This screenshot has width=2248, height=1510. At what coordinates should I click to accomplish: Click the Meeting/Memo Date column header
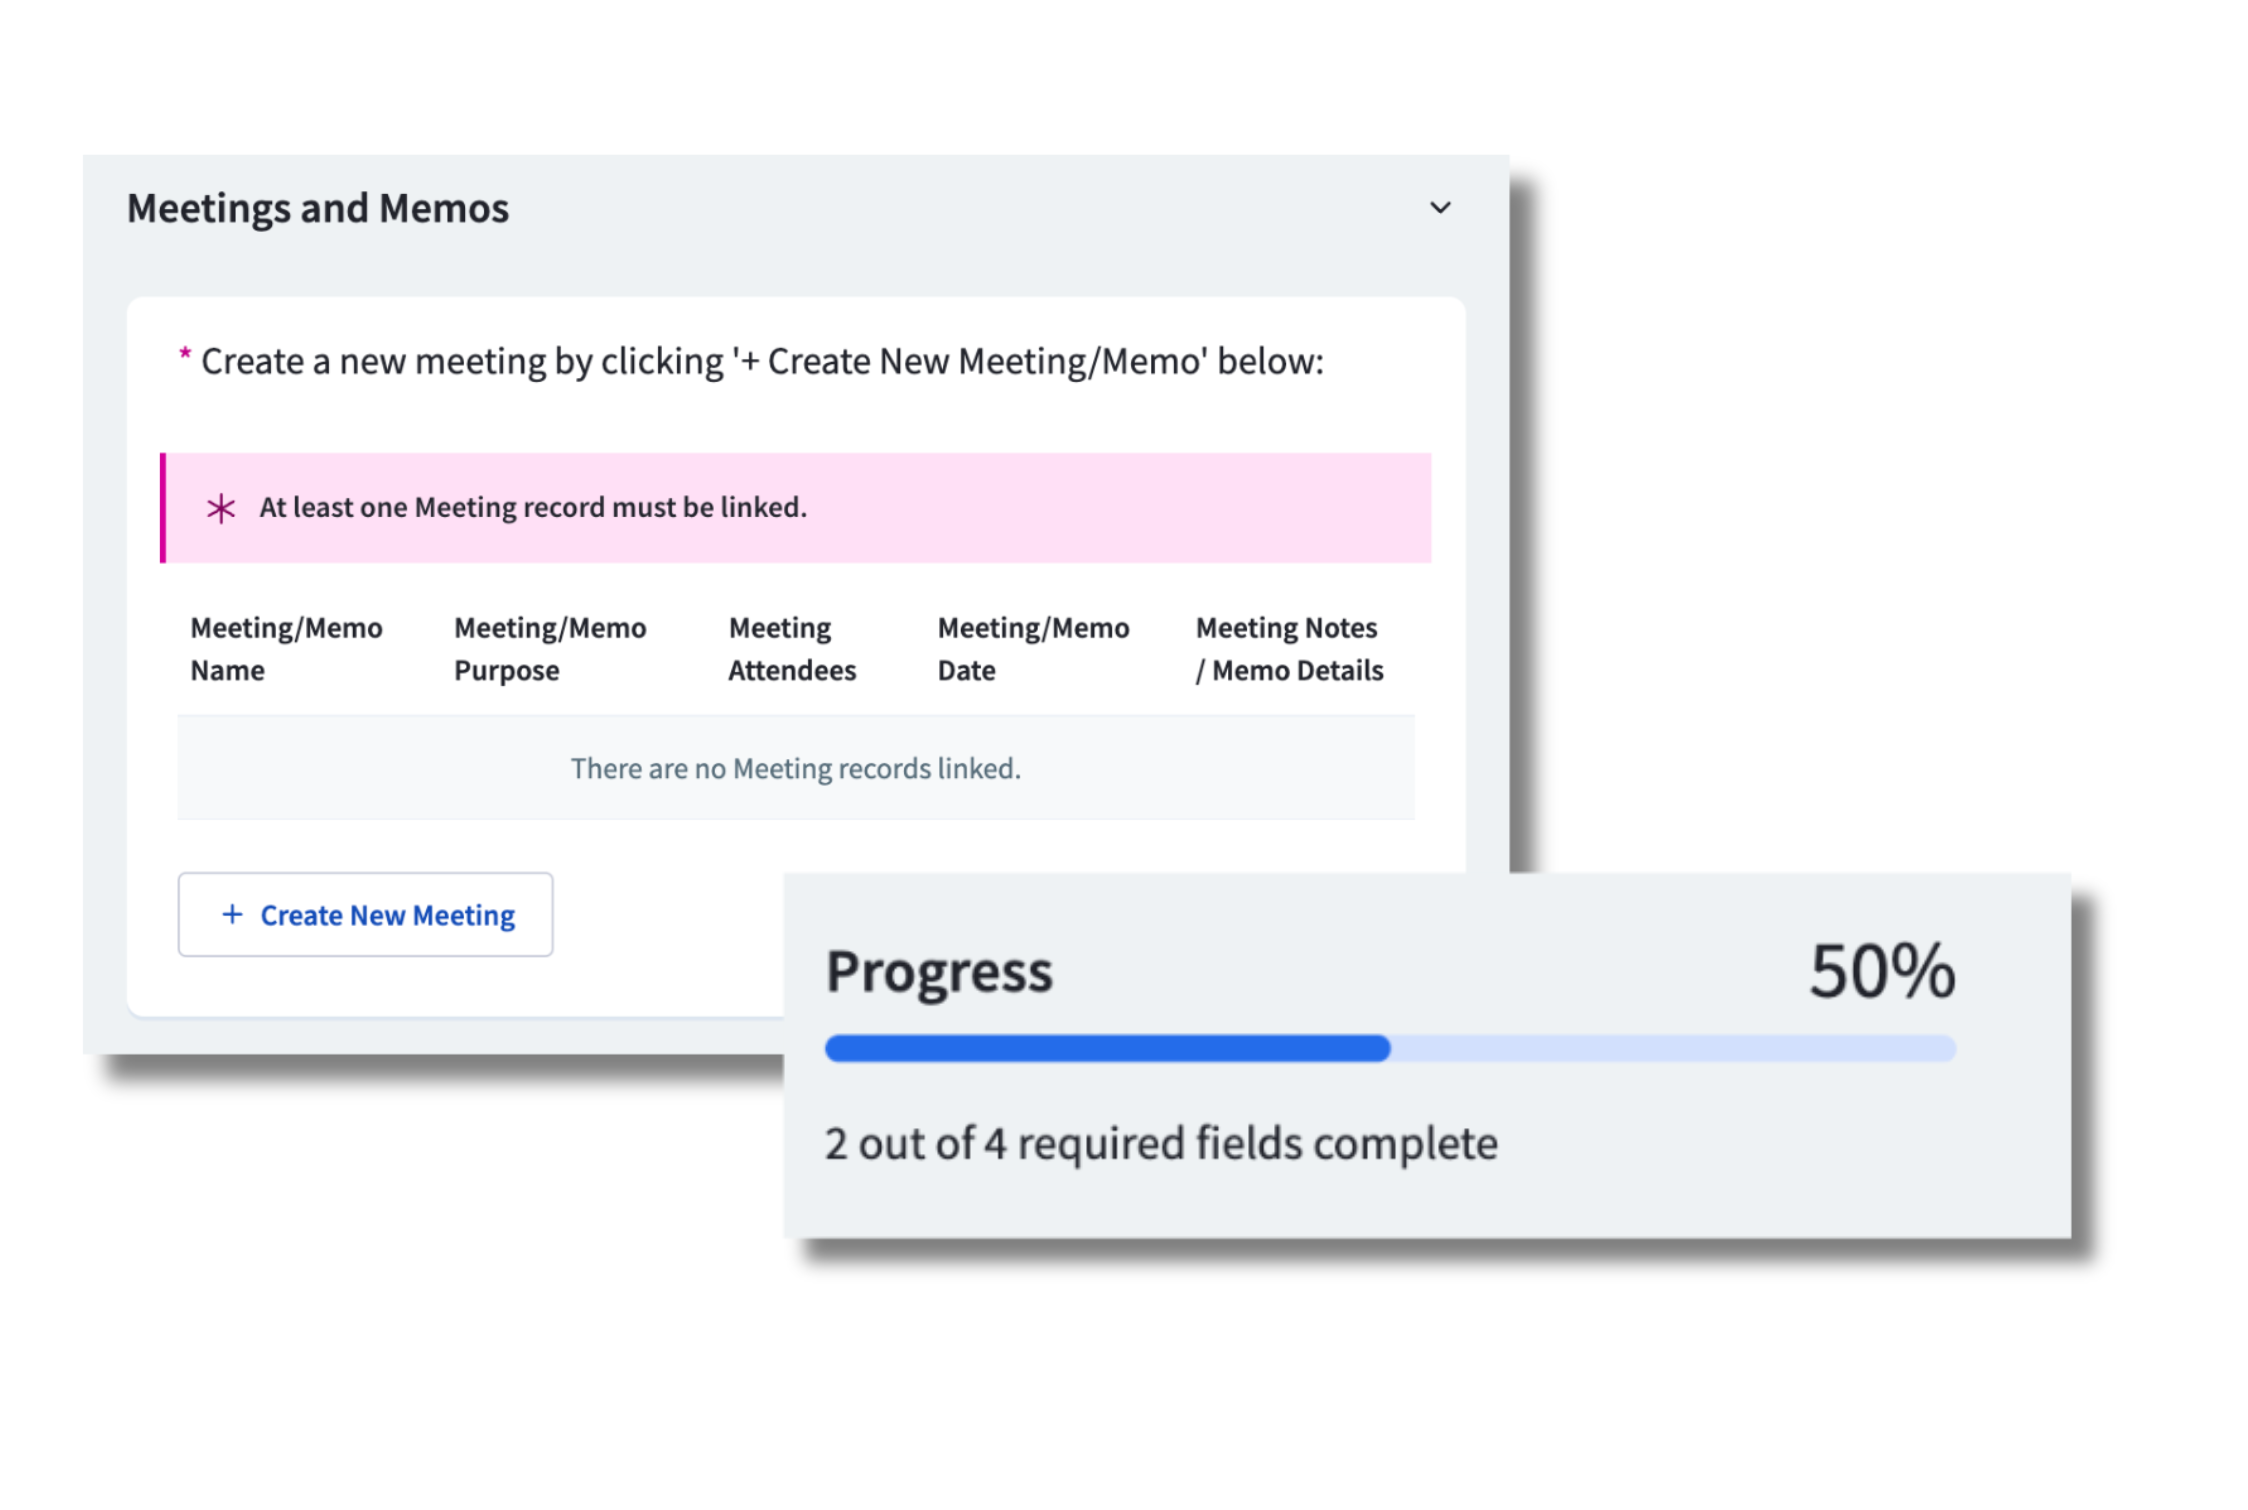[x=1033, y=648]
